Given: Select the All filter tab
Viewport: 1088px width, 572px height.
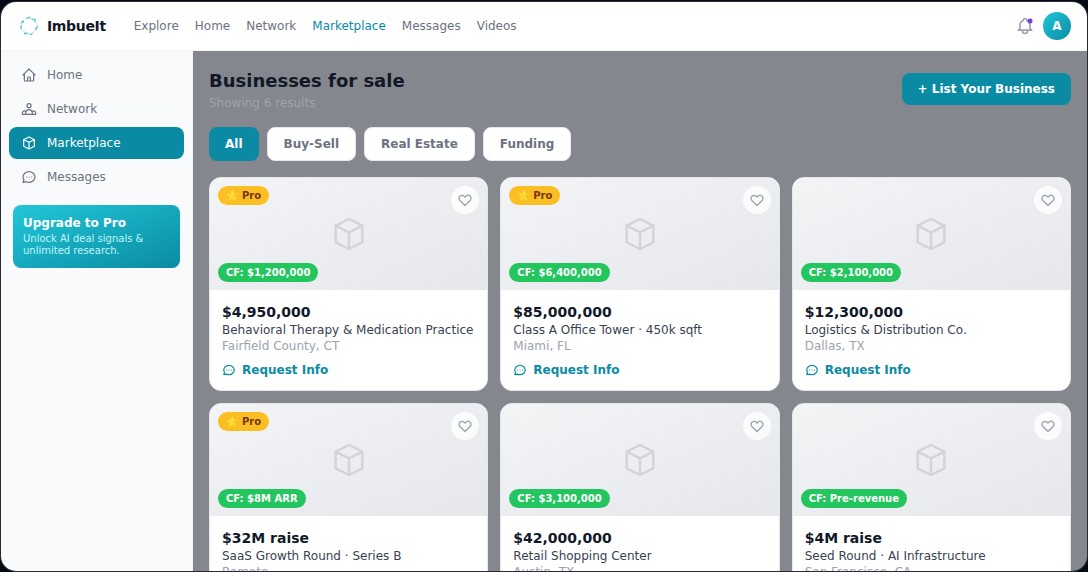Looking at the screenshot, I should coord(234,144).
